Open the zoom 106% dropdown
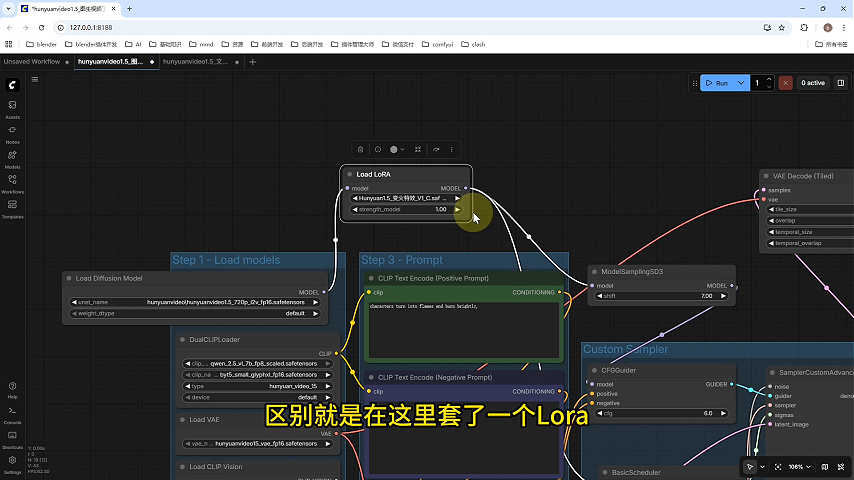854x480 pixels. point(800,467)
